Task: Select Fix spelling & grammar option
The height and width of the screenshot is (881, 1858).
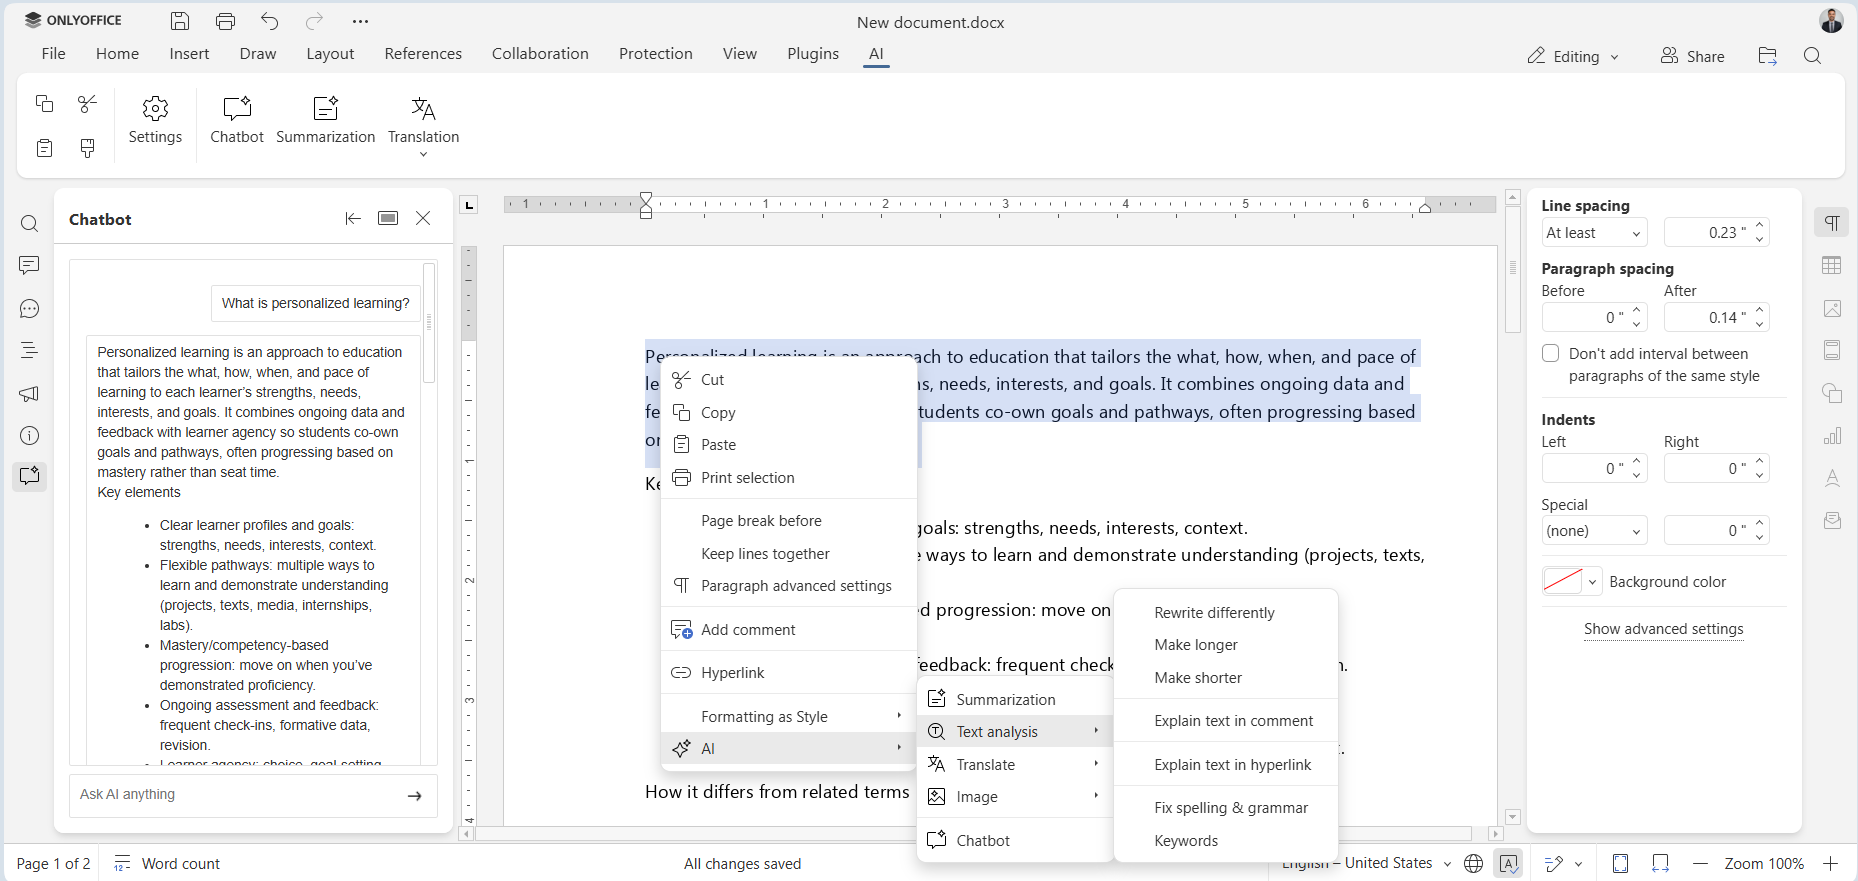Action: coord(1226,807)
